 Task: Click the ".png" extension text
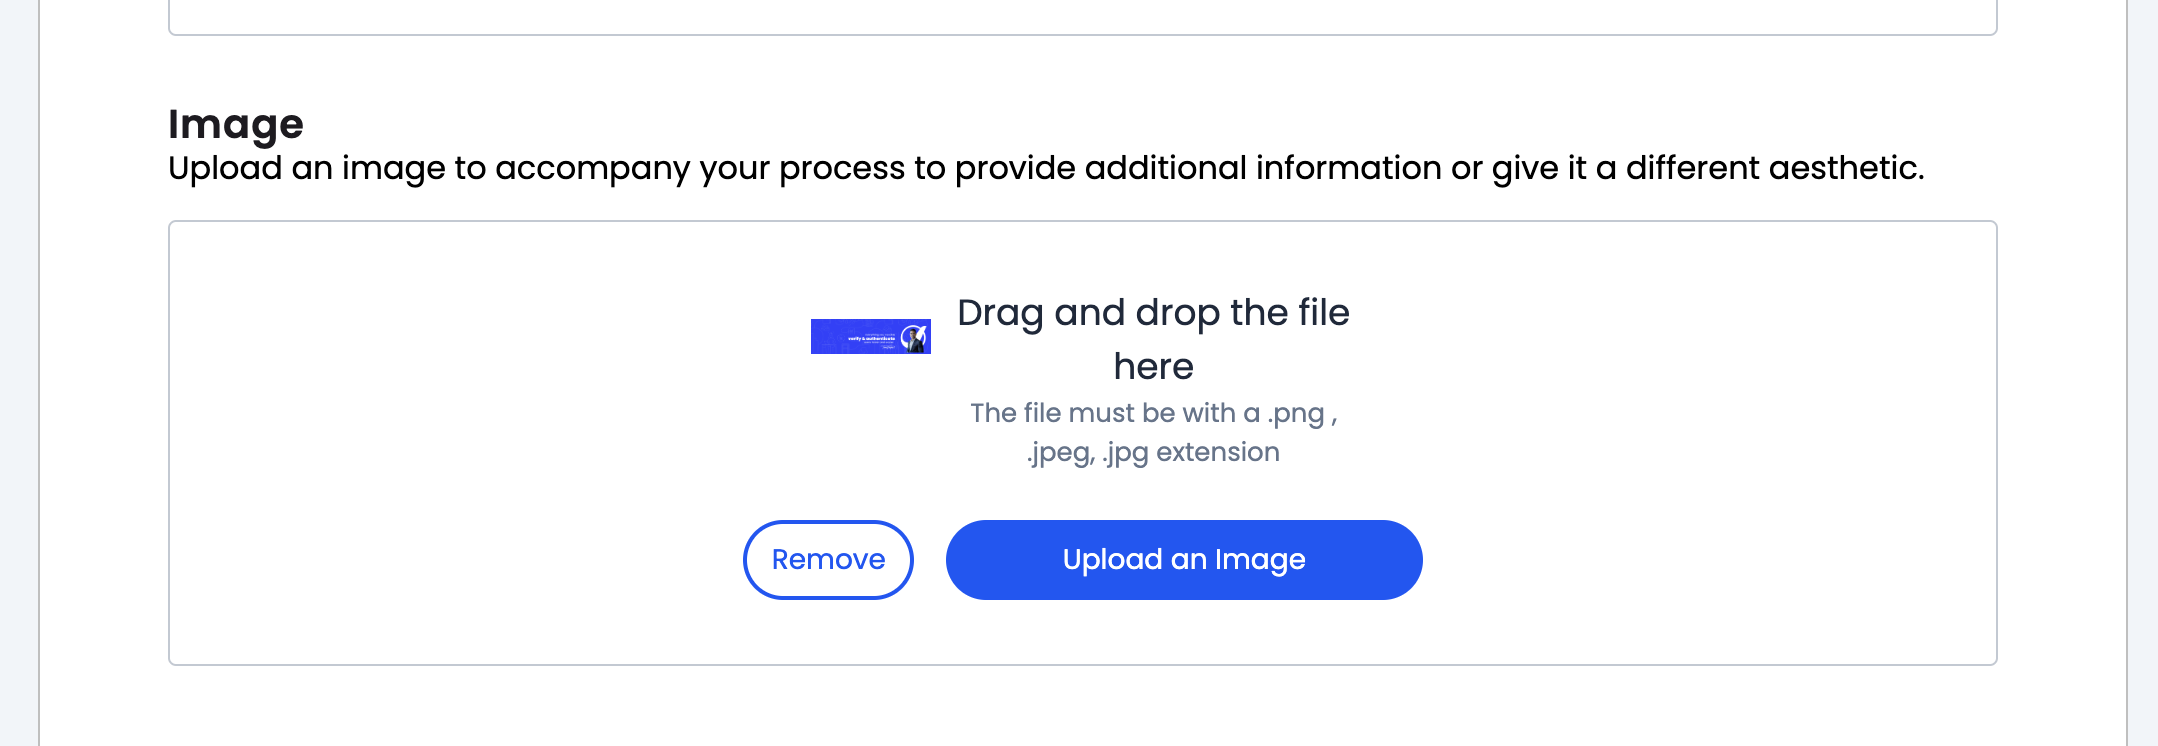pos(1295,413)
